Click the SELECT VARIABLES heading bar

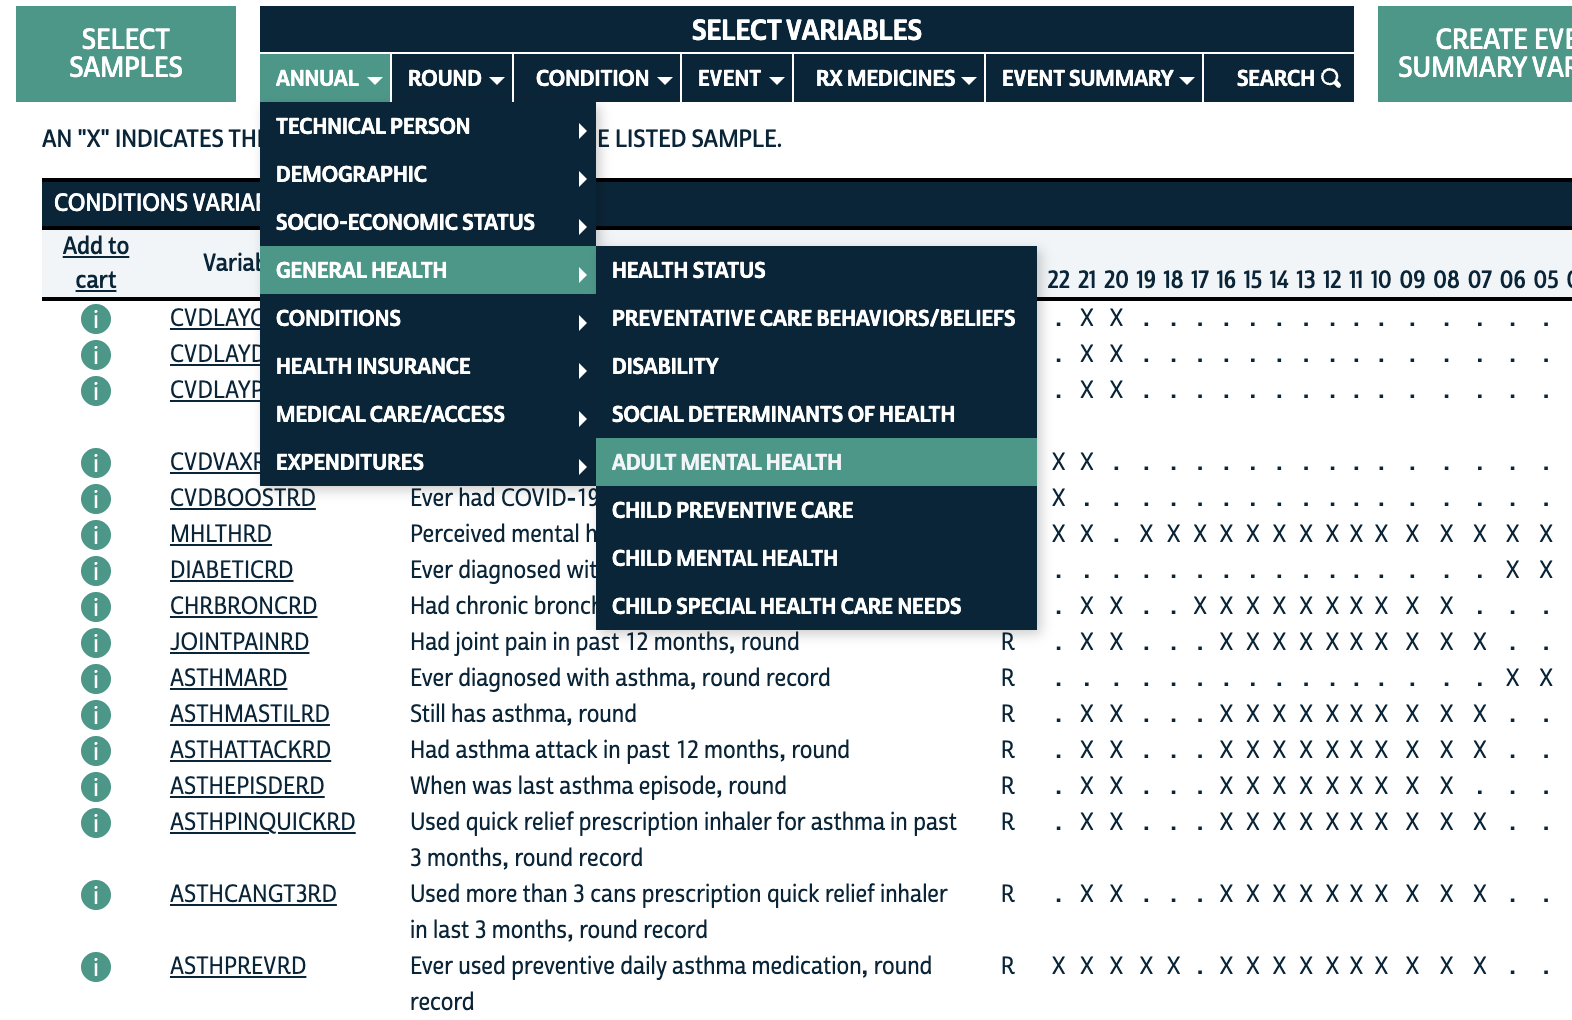807,29
